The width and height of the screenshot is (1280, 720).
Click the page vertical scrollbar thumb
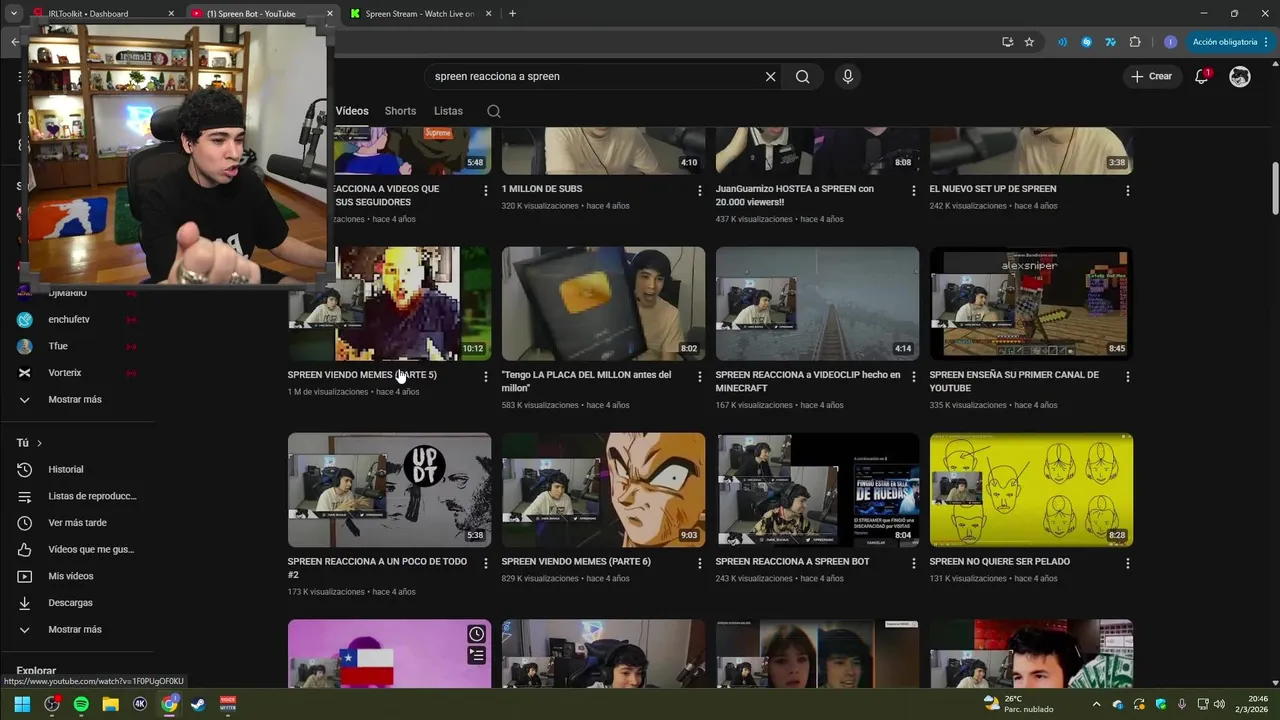[x=1275, y=187]
